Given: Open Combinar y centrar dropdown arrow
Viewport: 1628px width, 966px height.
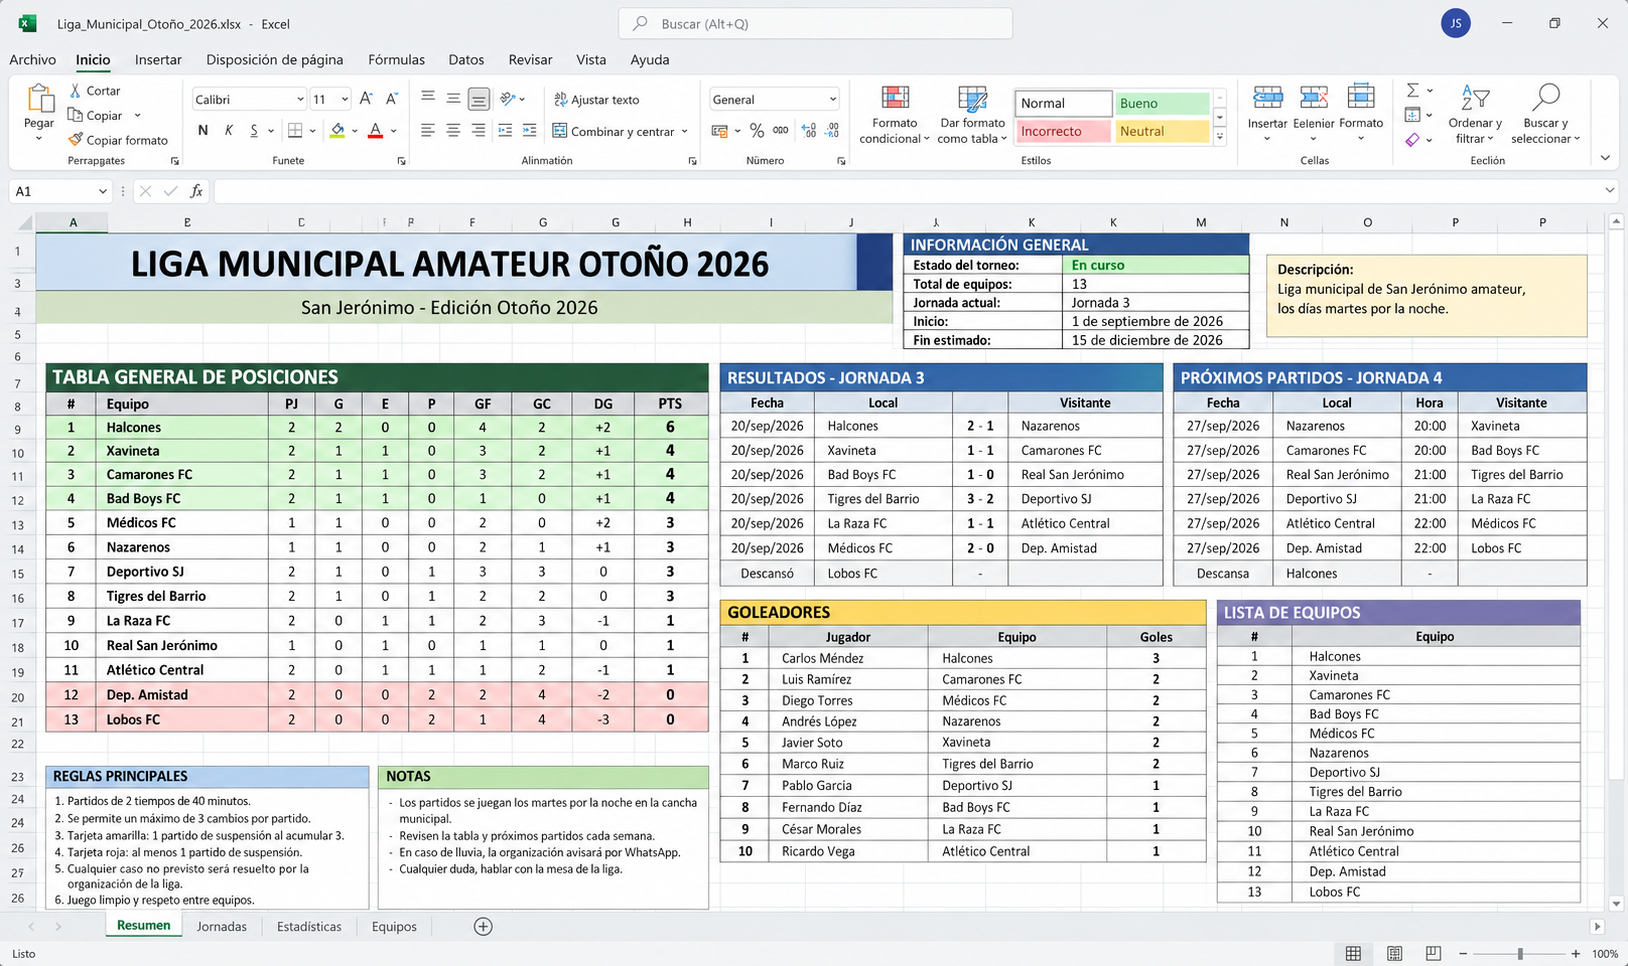Looking at the screenshot, I should pos(684,131).
